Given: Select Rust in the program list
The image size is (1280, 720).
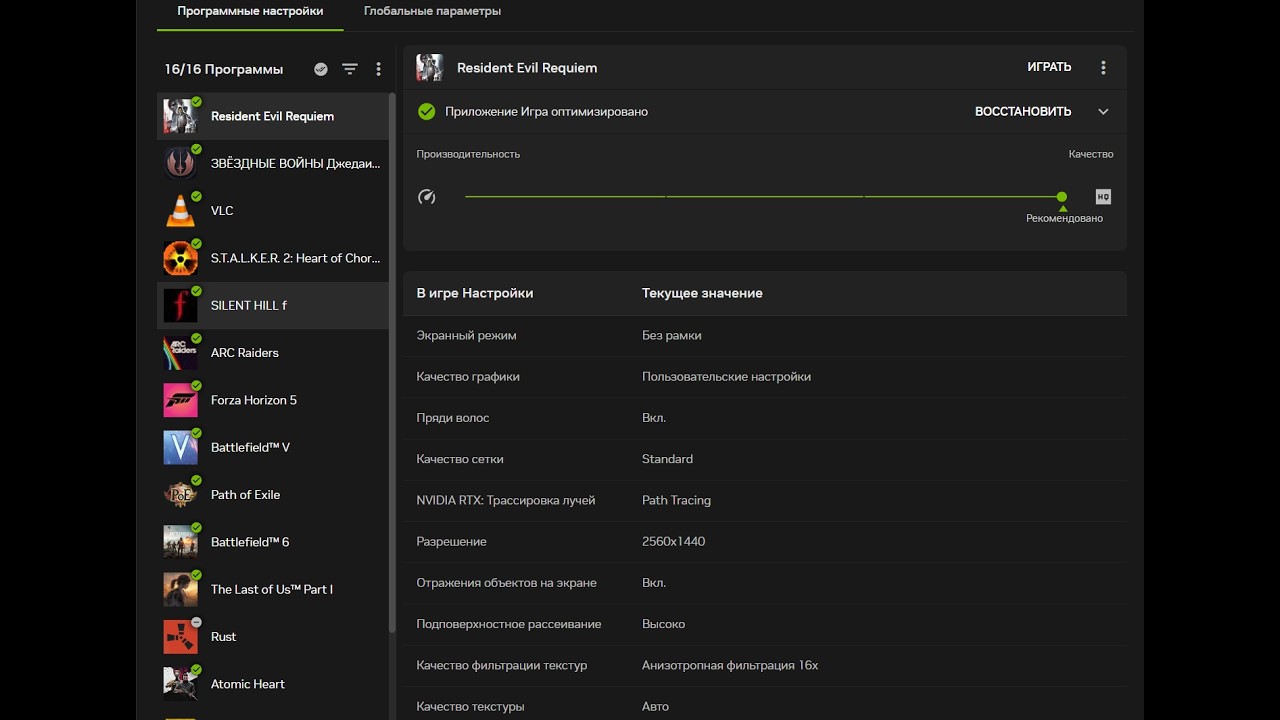Looking at the screenshot, I should pyautogui.click(x=273, y=637).
